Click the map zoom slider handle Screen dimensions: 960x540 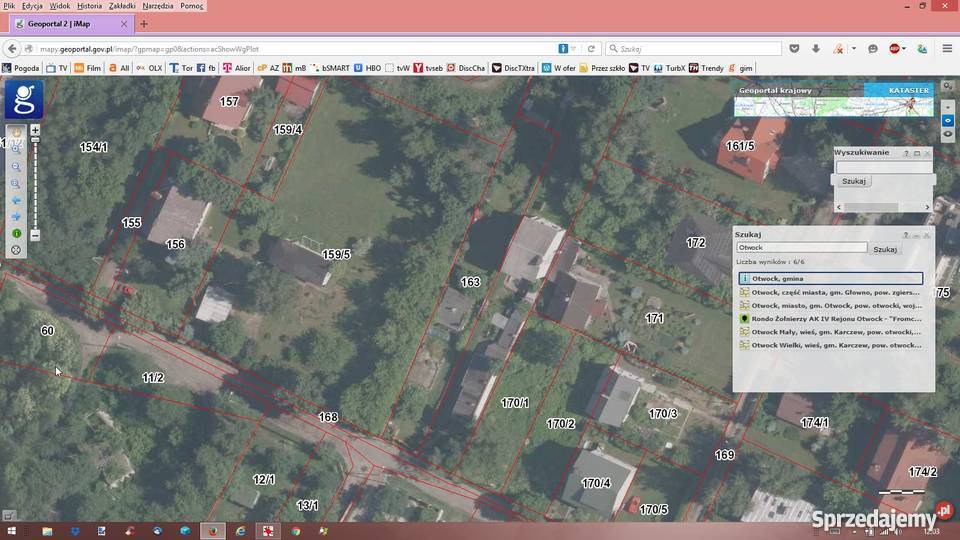tap(35, 141)
